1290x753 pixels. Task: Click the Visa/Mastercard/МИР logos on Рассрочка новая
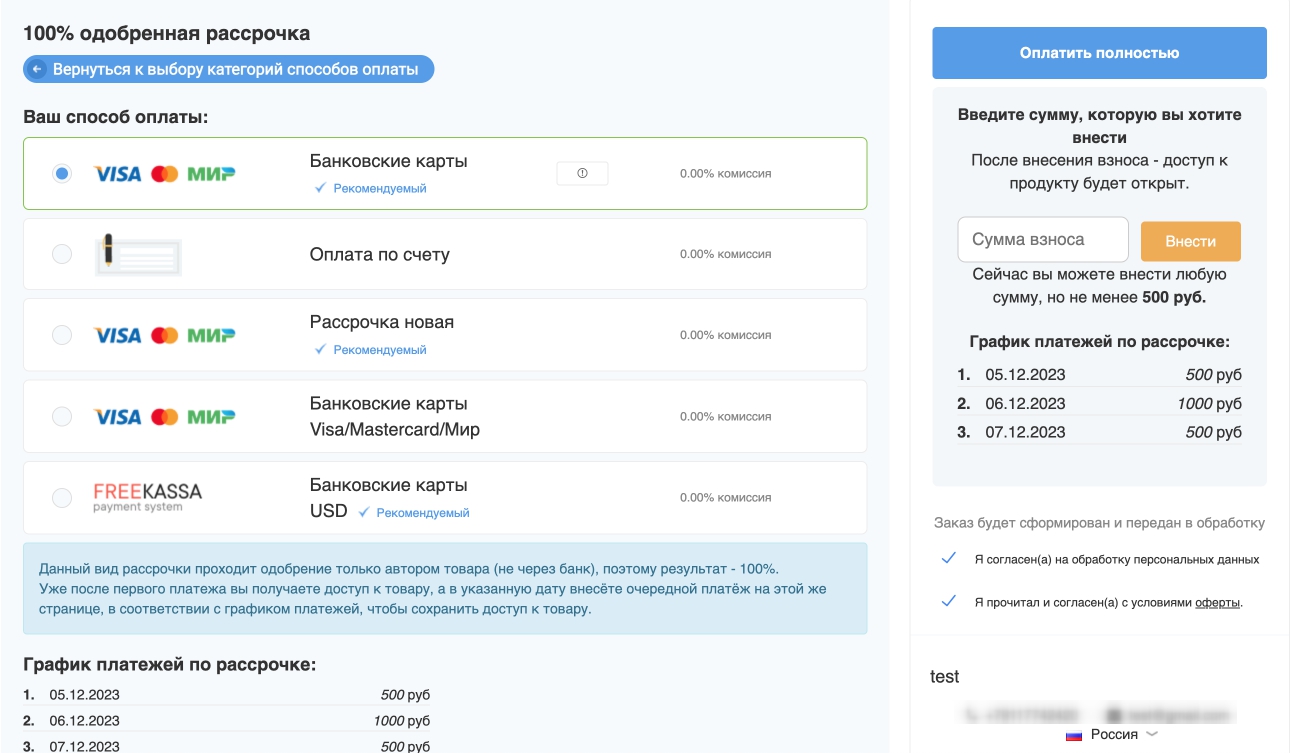[x=164, y=335]
